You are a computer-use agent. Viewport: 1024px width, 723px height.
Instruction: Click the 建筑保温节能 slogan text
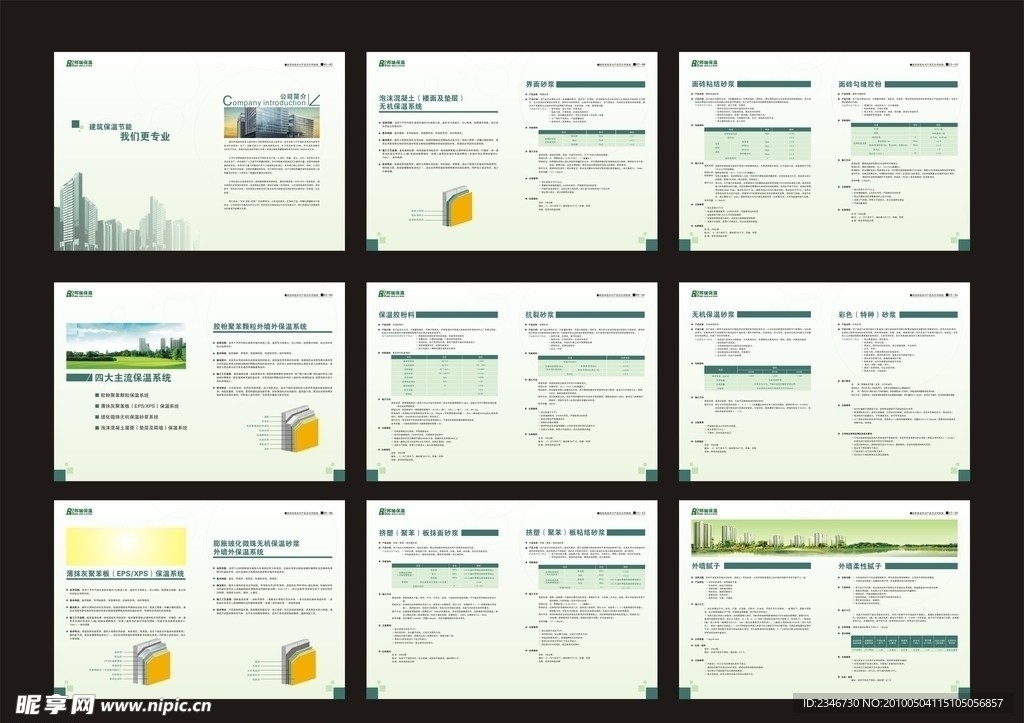(110, 127)
